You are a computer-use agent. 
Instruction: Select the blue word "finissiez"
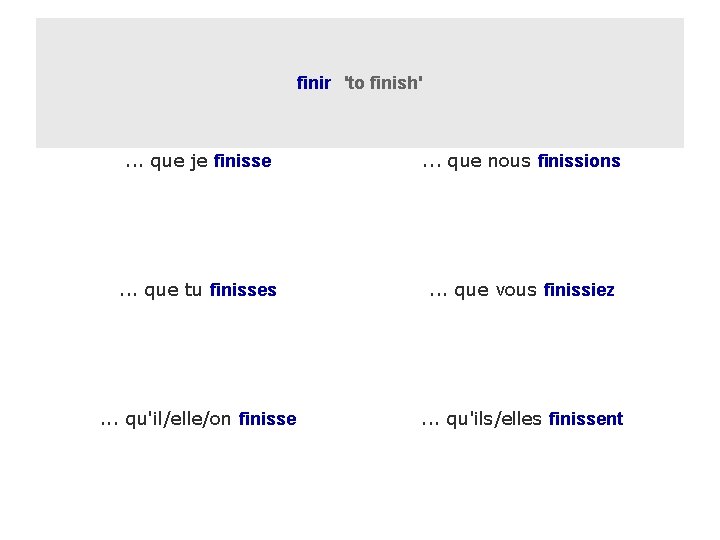pyautogui.click(x=579, y=290)
